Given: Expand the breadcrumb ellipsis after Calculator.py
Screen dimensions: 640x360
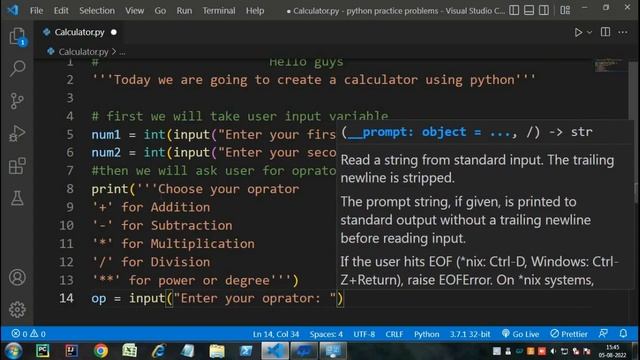Looking at the screenshot, I should click(x=122, y=52).
